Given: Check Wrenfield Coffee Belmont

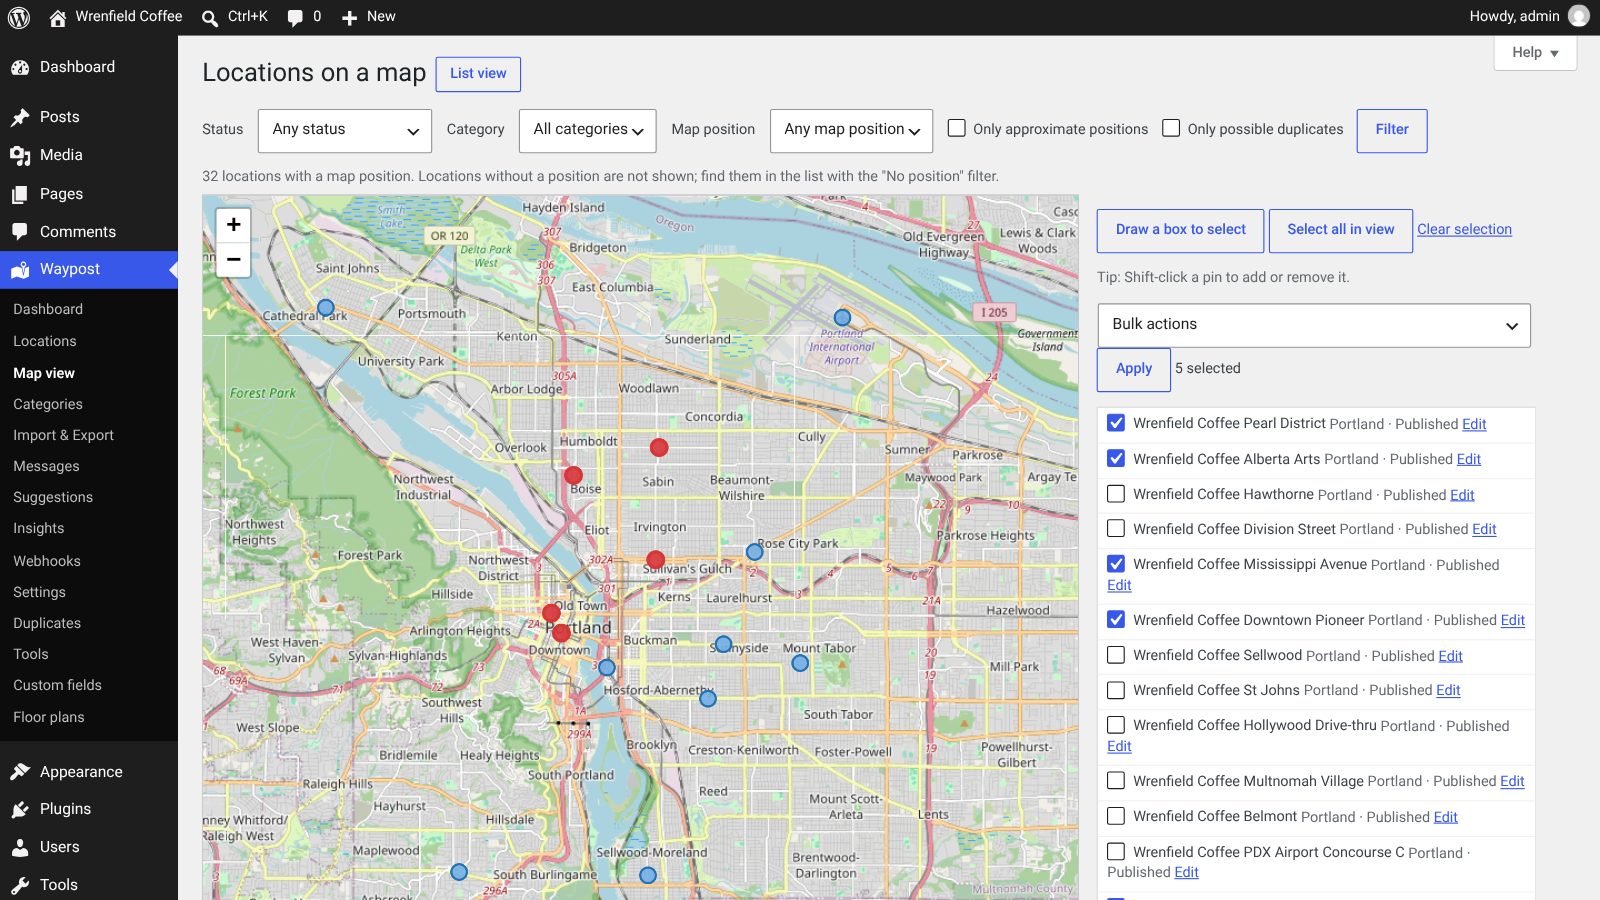Looking at the screenshot, I should coord(1116,816).
